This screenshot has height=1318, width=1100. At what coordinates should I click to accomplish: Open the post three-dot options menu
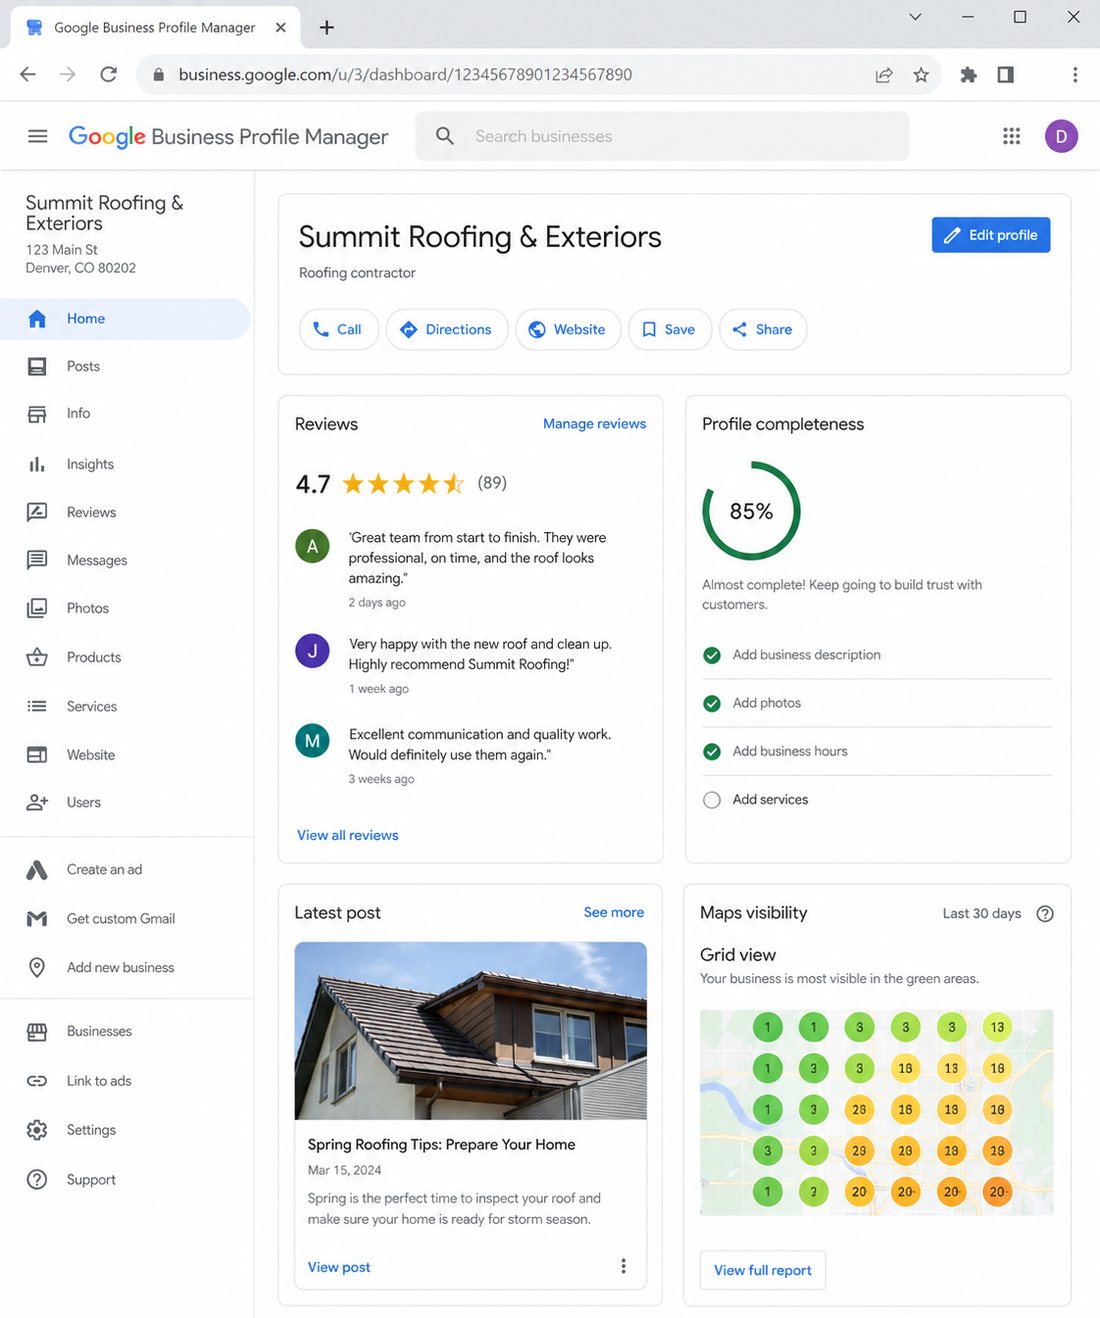(623, 1266)
